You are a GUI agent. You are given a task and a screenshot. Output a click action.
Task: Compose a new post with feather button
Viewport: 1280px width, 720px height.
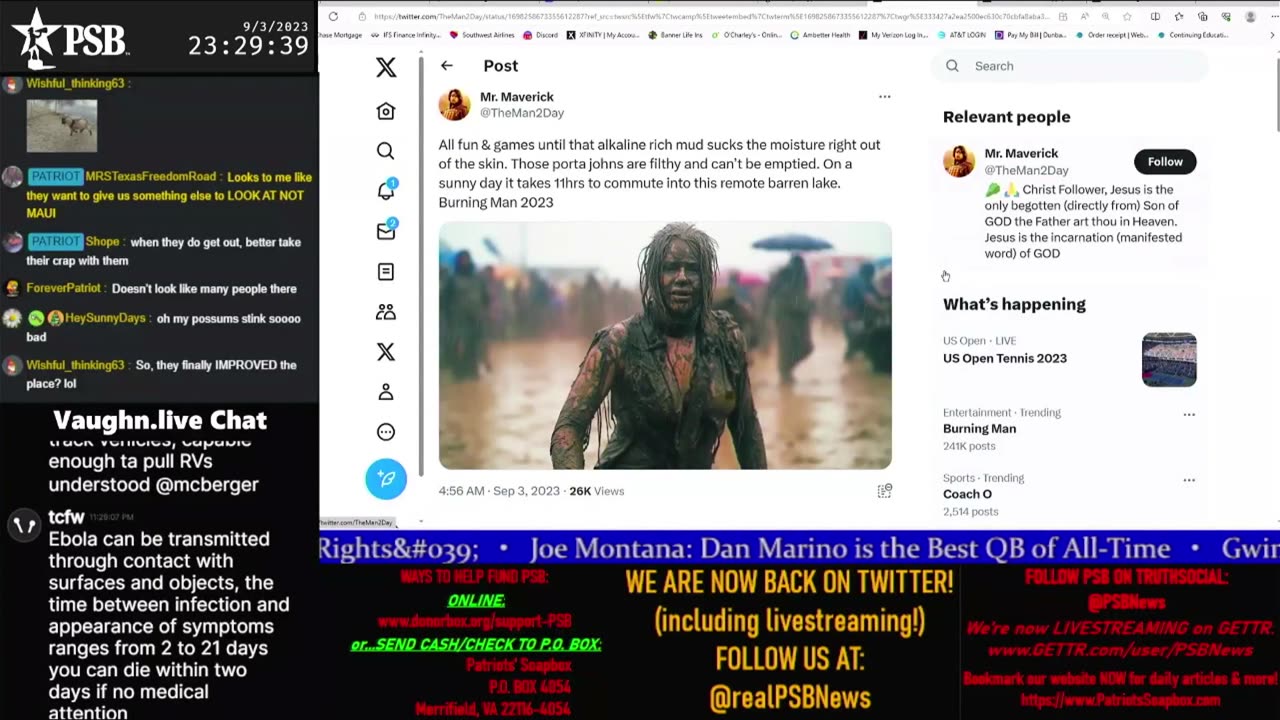(386, 479)
